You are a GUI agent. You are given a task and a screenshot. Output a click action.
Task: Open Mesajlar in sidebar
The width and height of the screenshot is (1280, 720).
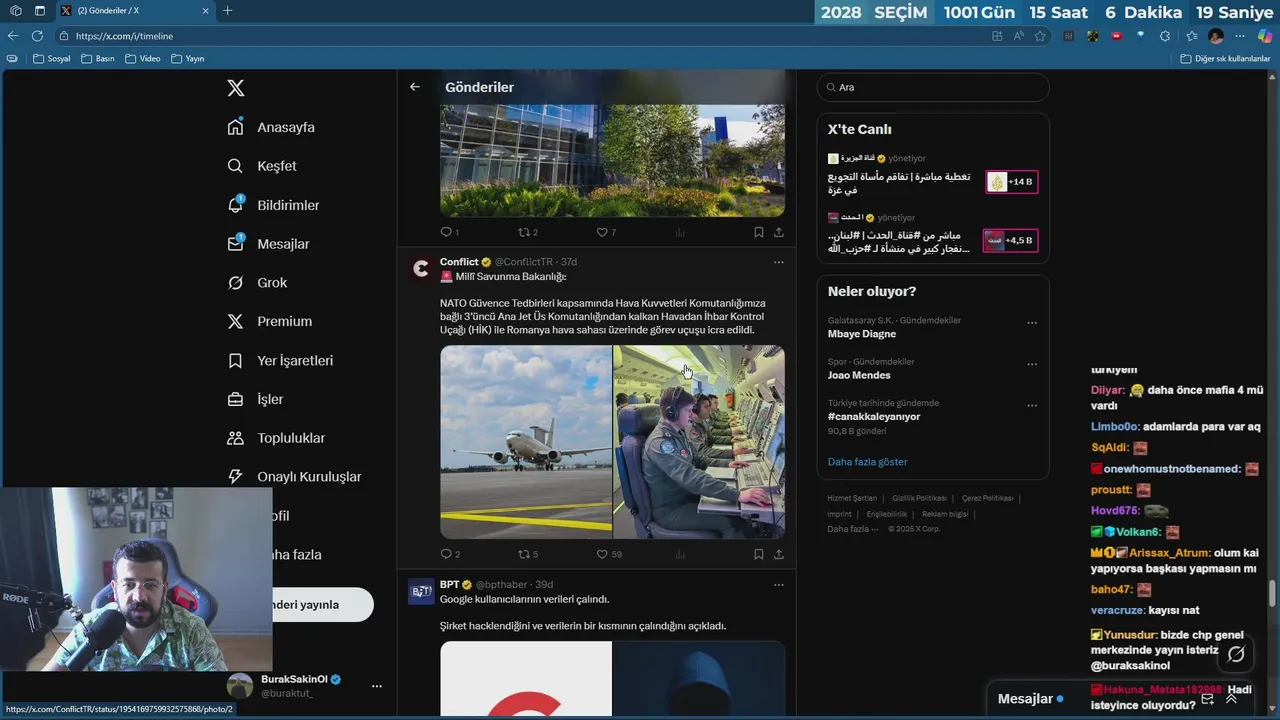coord(268,244)
